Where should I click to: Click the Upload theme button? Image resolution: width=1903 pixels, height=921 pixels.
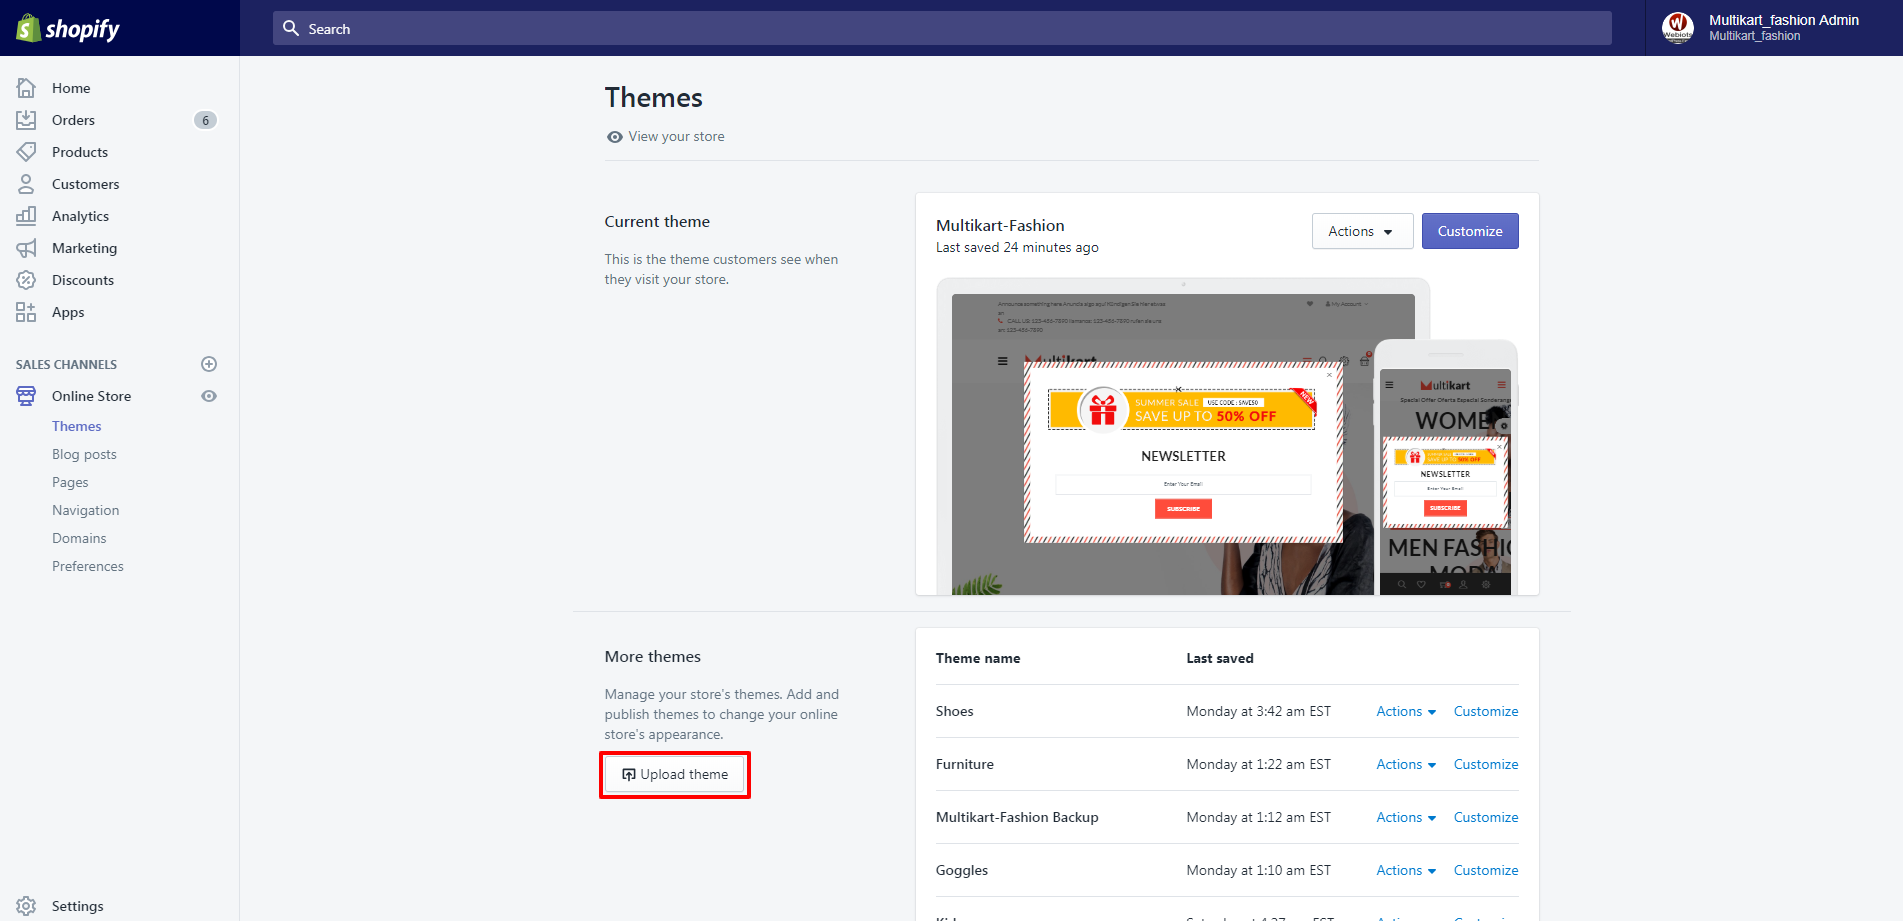click(675, 775)
